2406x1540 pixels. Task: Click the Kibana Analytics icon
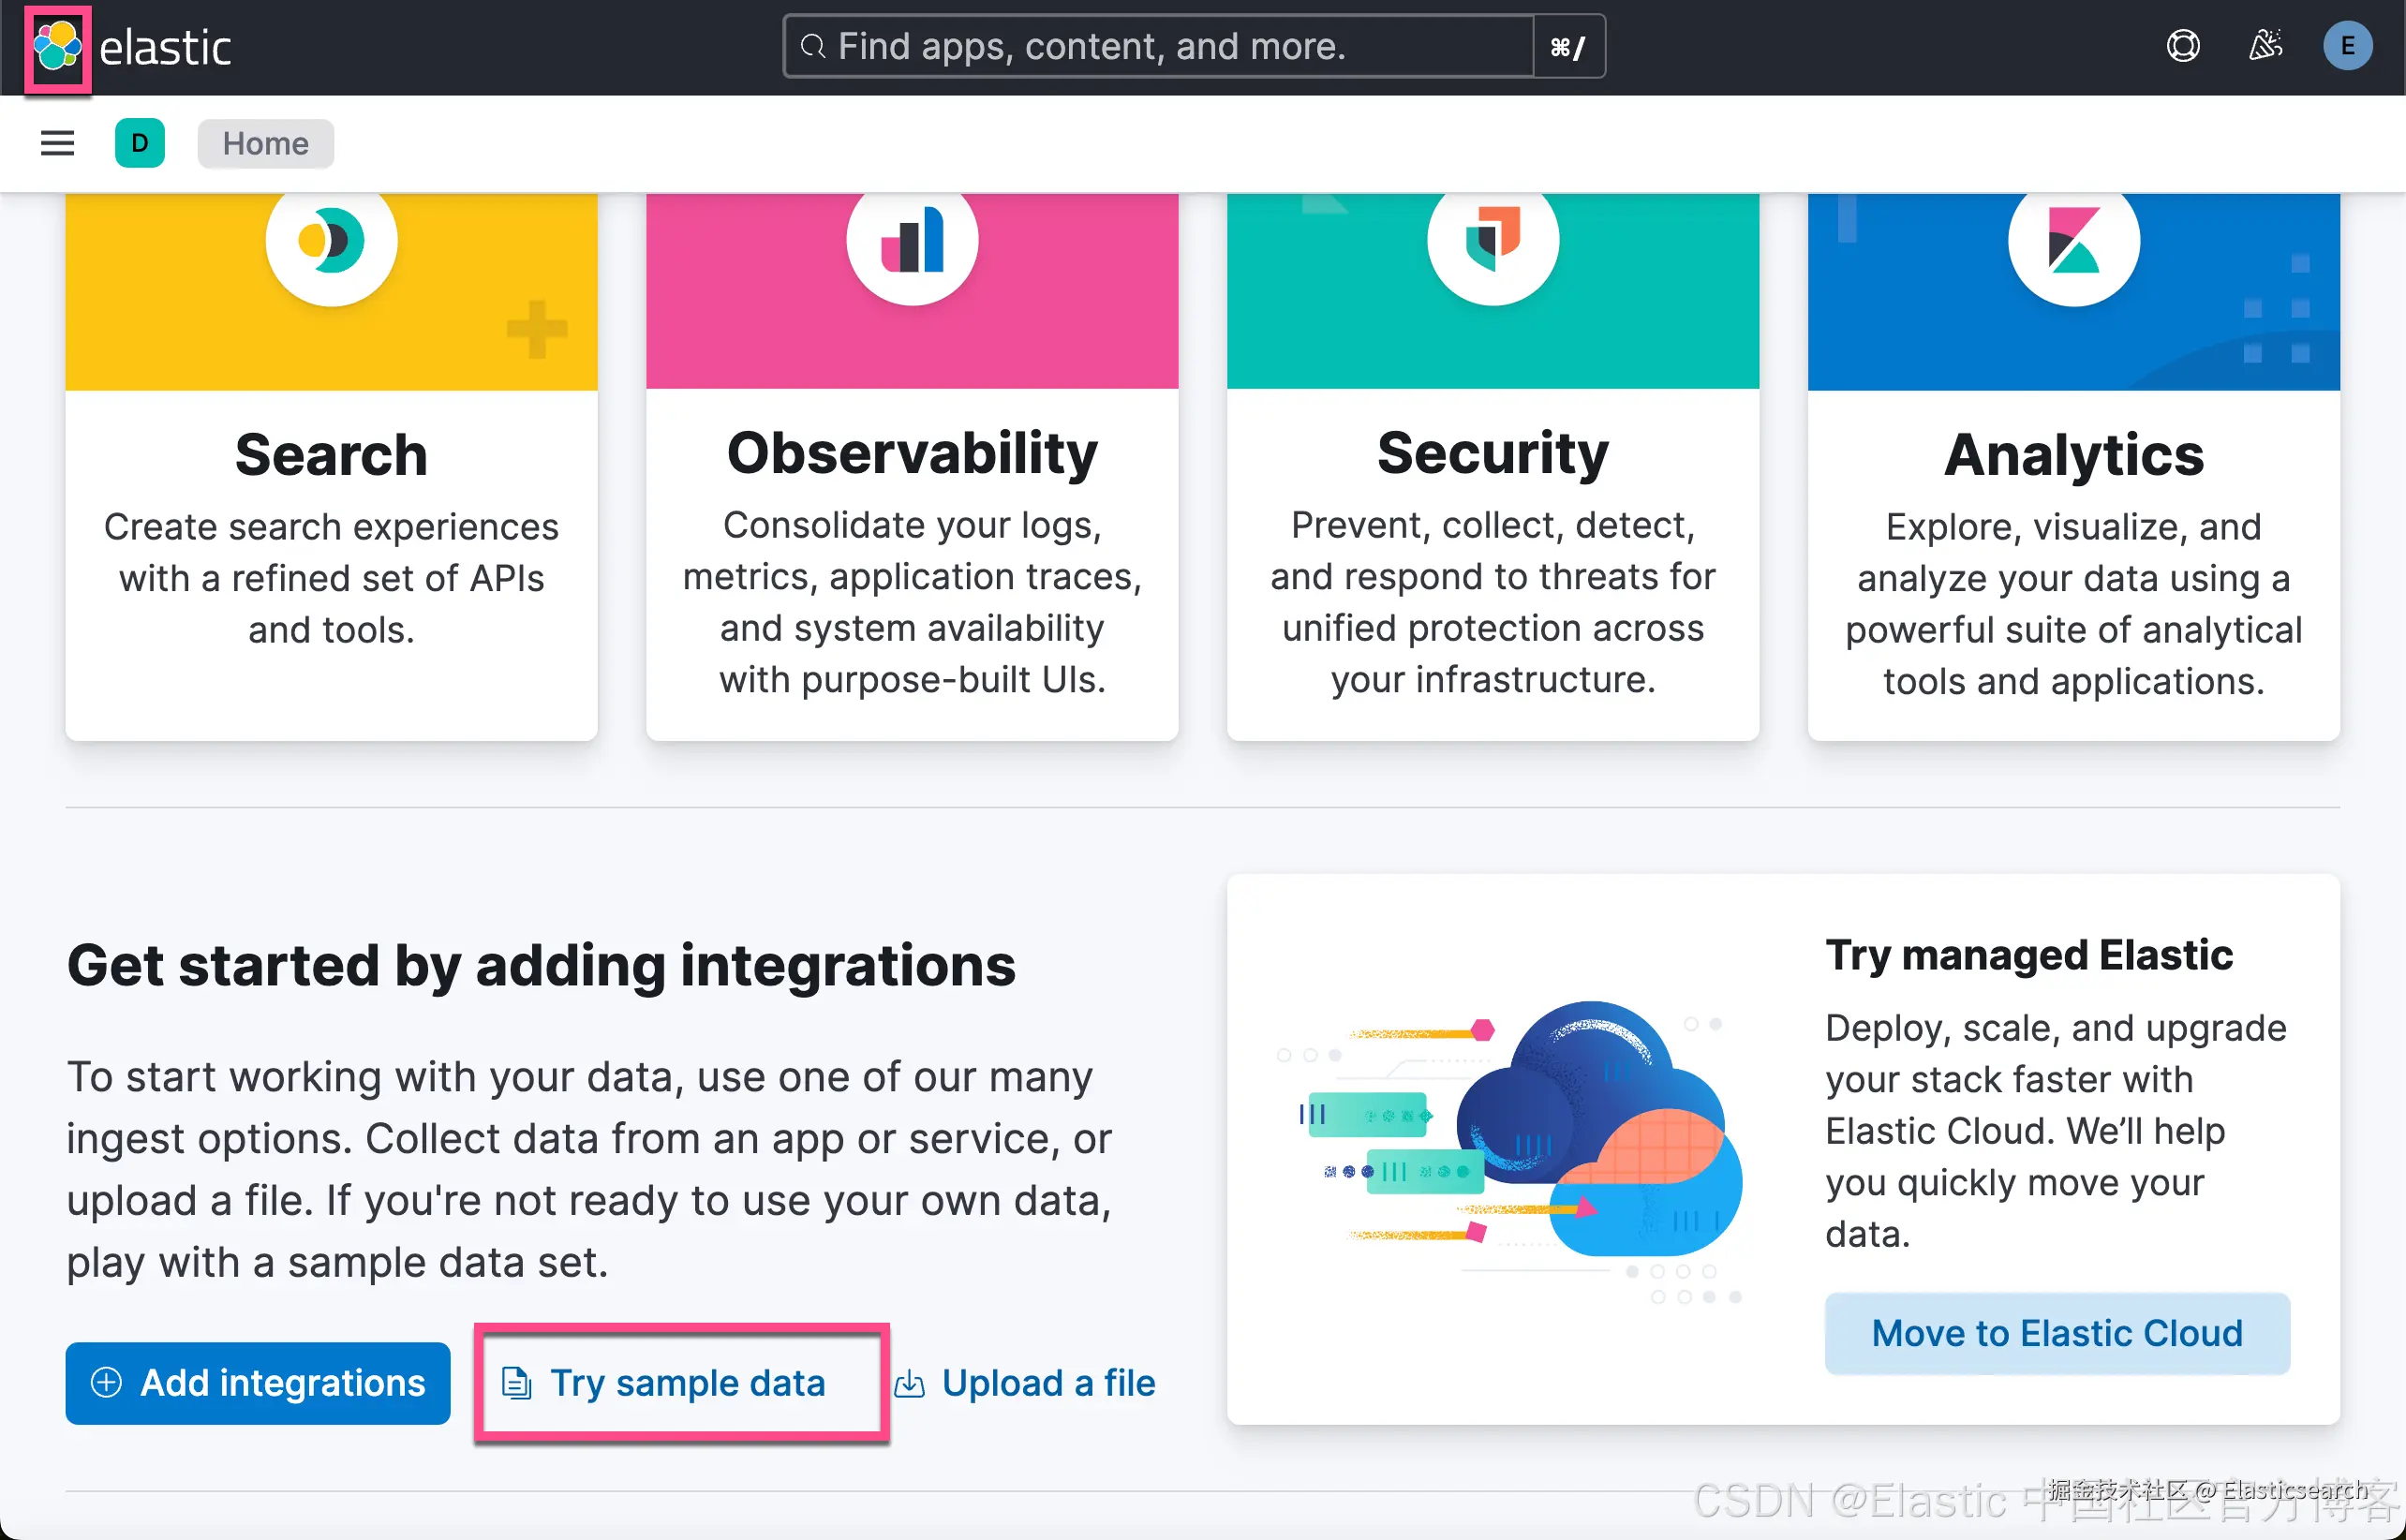(x=2073, y=241)
